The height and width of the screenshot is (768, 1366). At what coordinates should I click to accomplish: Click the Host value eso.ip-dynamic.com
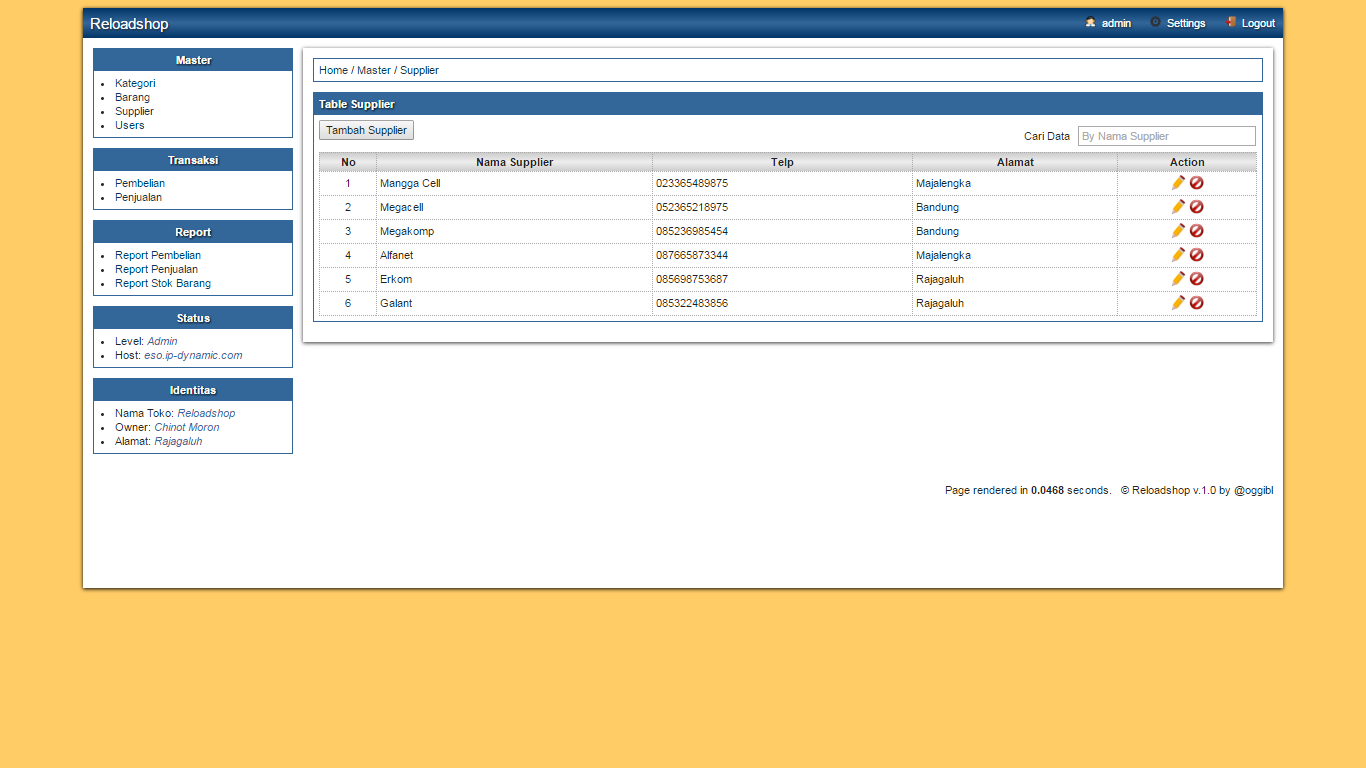click(193, 355)
